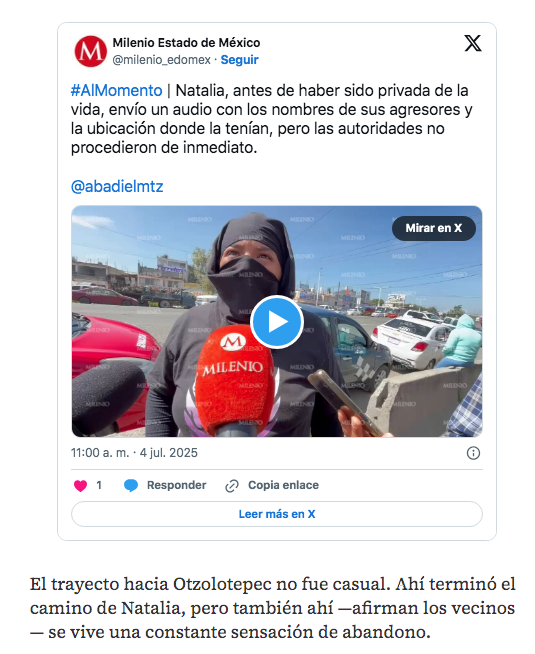Play the embedded Milenio video
Image resolution: width=535 pixels, height=654 pixels.
[277, 322]
